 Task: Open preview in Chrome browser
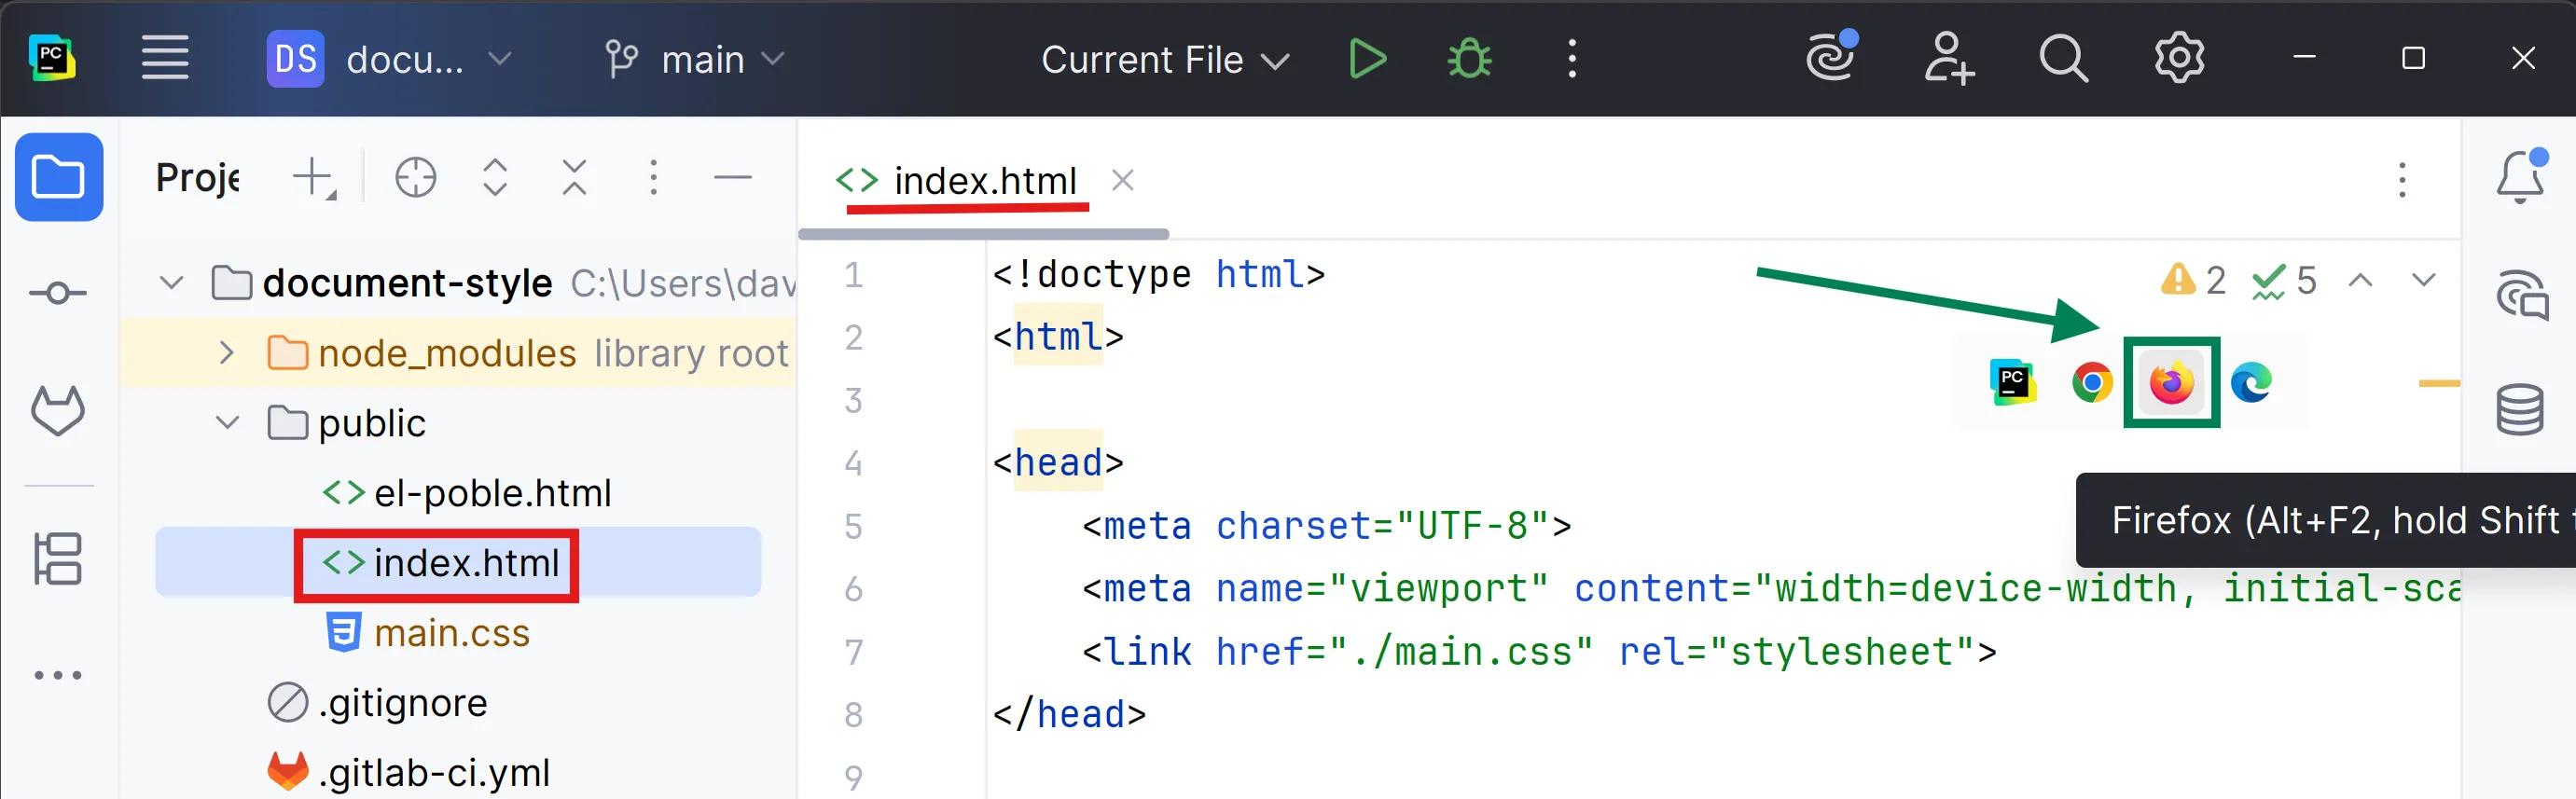pyautogui.click(x=2091, y=383)
